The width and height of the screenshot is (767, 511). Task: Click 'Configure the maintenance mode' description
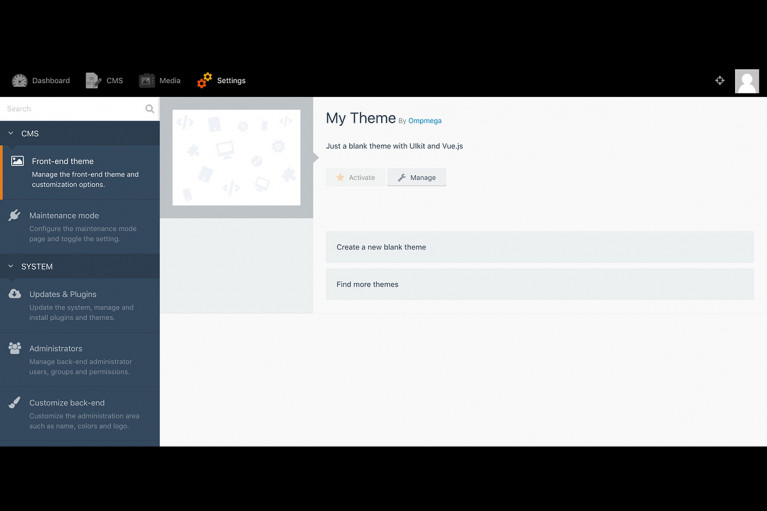(83, 234)
